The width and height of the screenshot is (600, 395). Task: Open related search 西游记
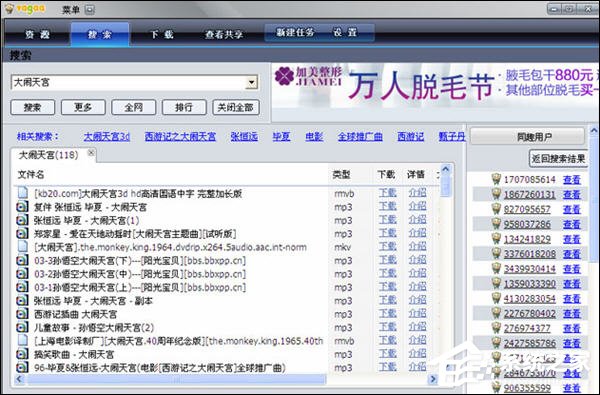click(411, 137)
